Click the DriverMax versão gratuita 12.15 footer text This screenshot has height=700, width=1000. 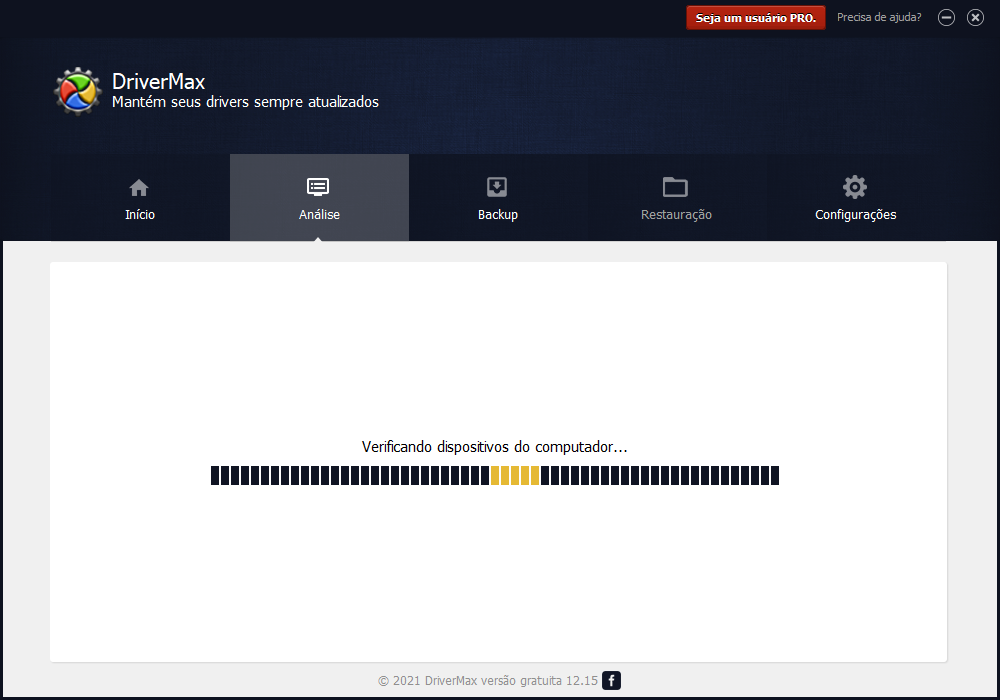pyautogui.click(x=487, y=681)
